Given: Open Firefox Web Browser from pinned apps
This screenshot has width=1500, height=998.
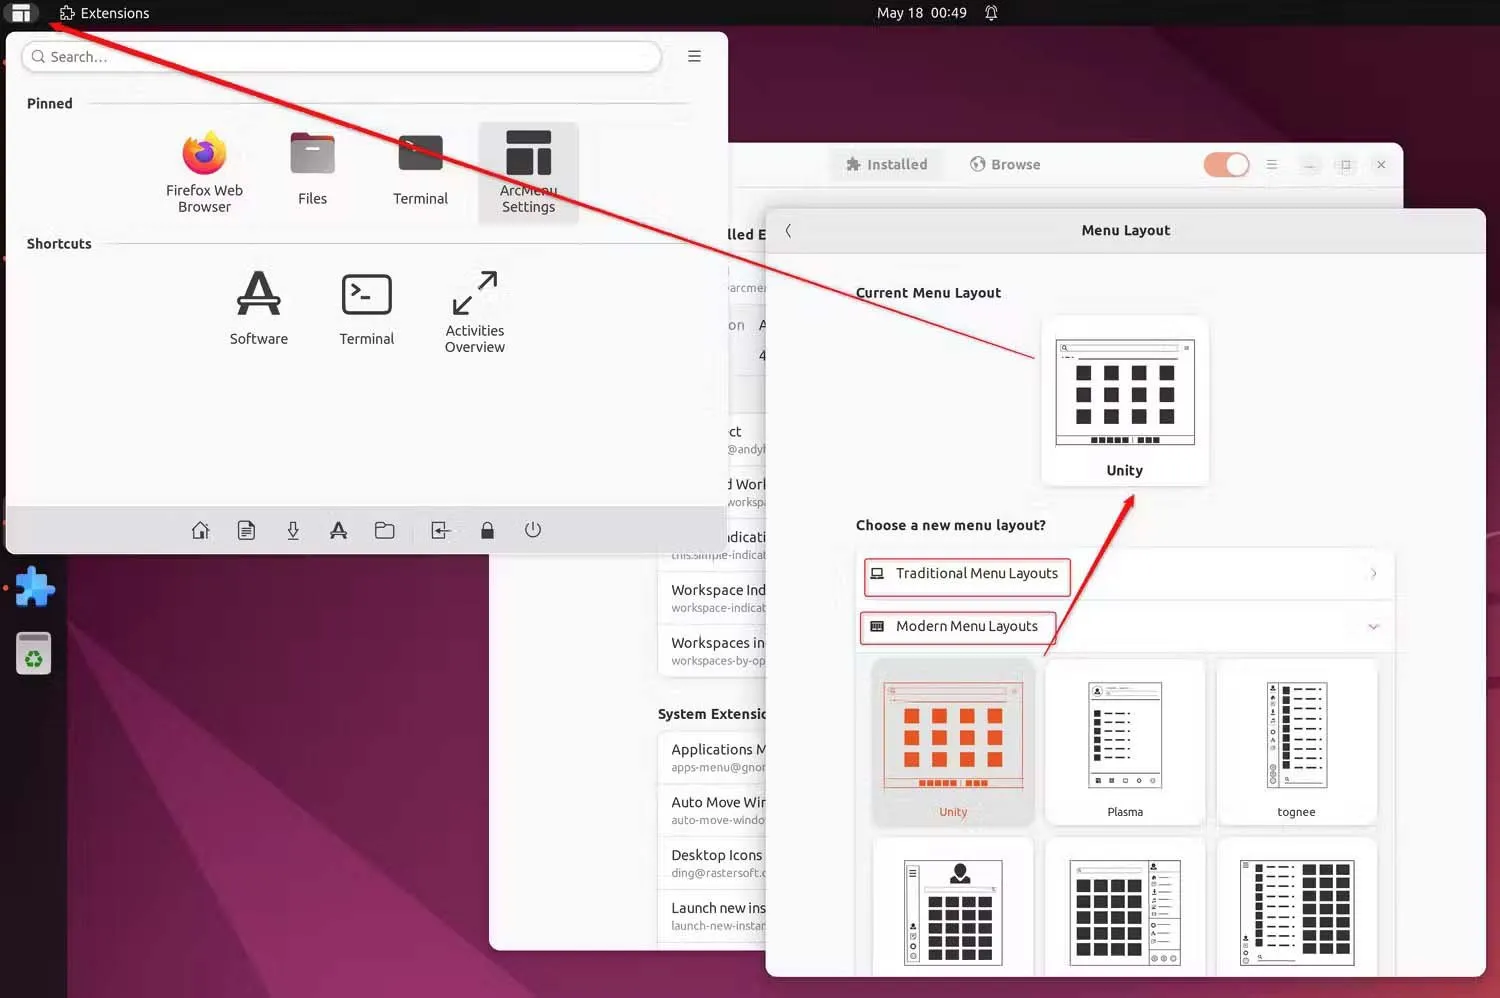Looking at the screenshot, I should [x=204, y=171].
